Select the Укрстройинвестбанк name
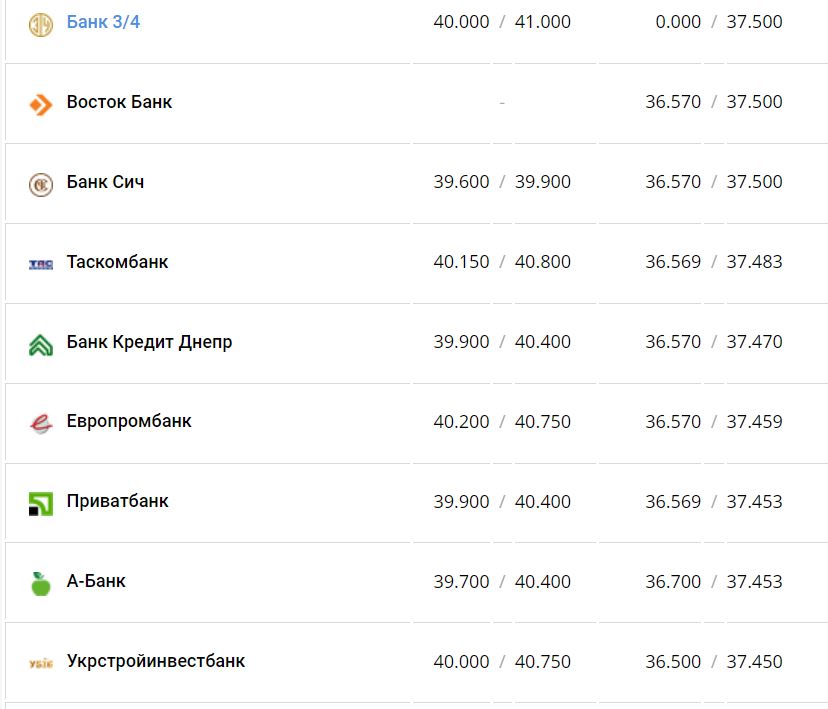This screenshot has height=709, width=828. click(x=155, y=661)
